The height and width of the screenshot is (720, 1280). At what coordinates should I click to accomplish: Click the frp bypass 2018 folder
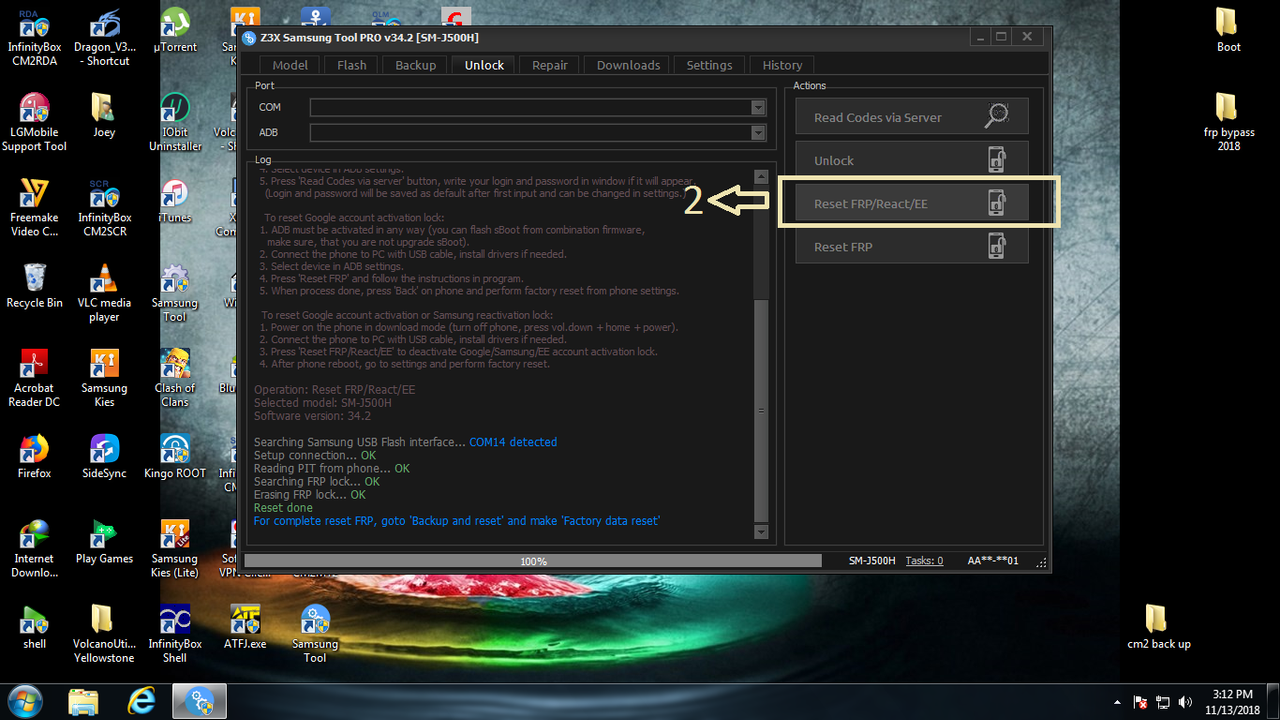pos(1228,122)
